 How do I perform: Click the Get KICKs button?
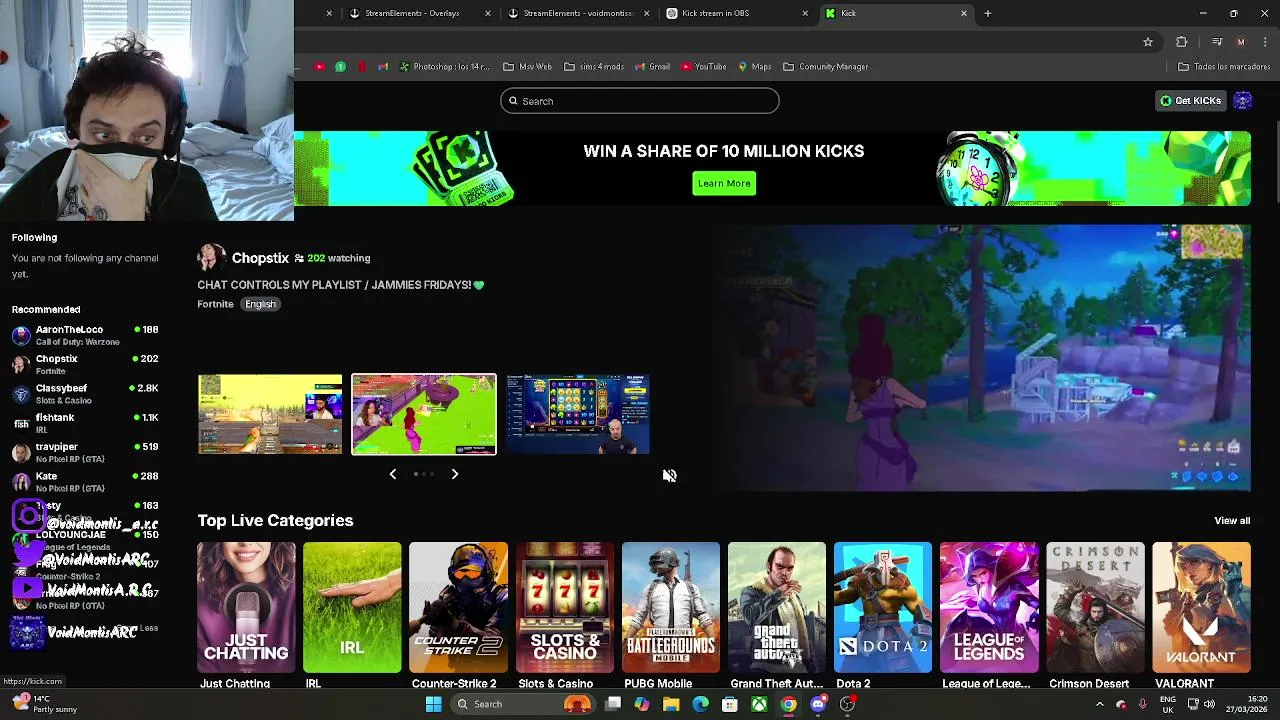1190,101
